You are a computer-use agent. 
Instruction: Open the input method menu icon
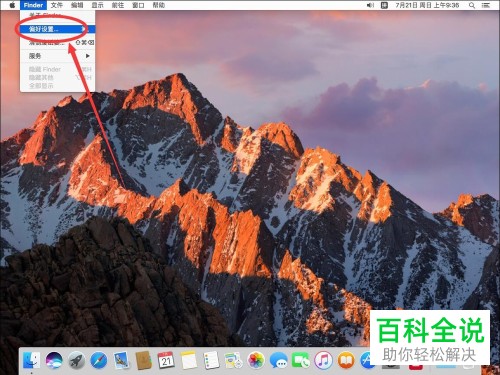tap(384, 5)
